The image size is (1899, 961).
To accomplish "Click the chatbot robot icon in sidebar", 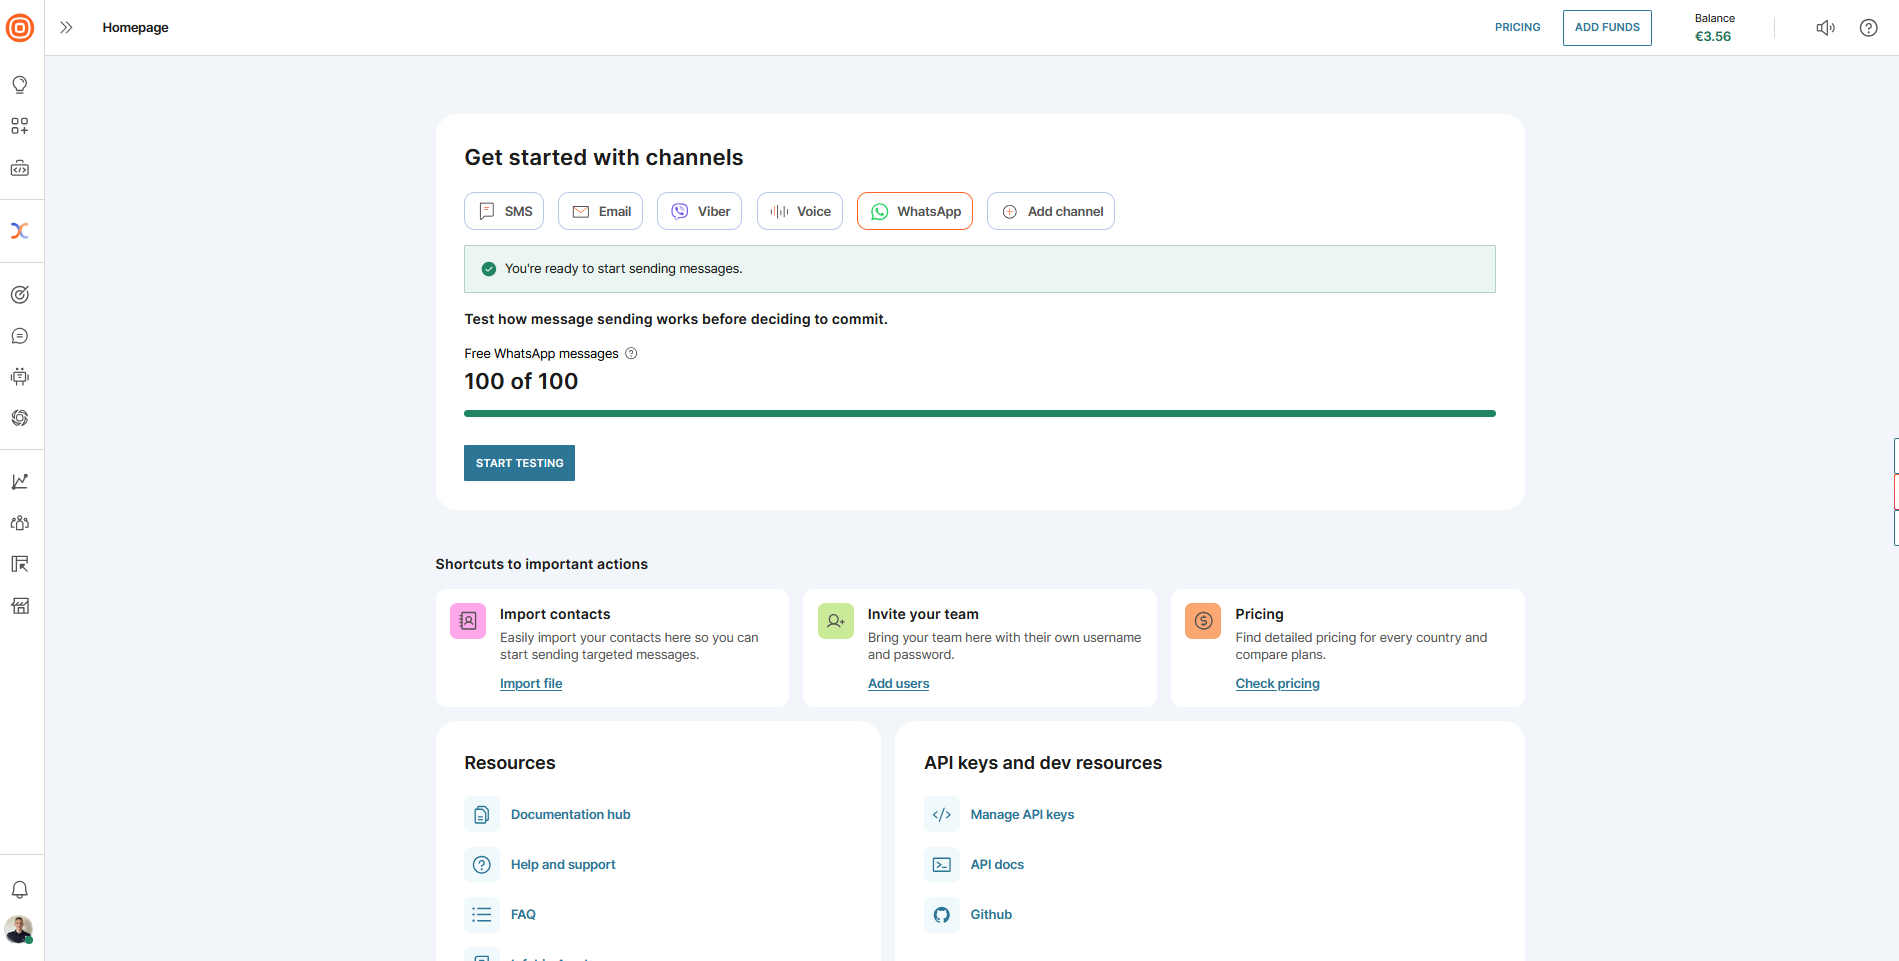I will point(20,377).
